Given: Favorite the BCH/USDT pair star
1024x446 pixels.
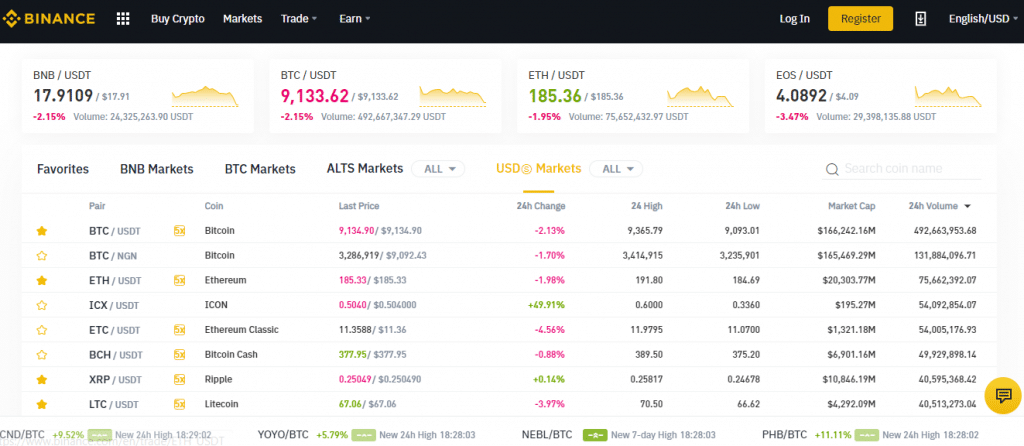Looking at the screenshot, I should [42, 355].
